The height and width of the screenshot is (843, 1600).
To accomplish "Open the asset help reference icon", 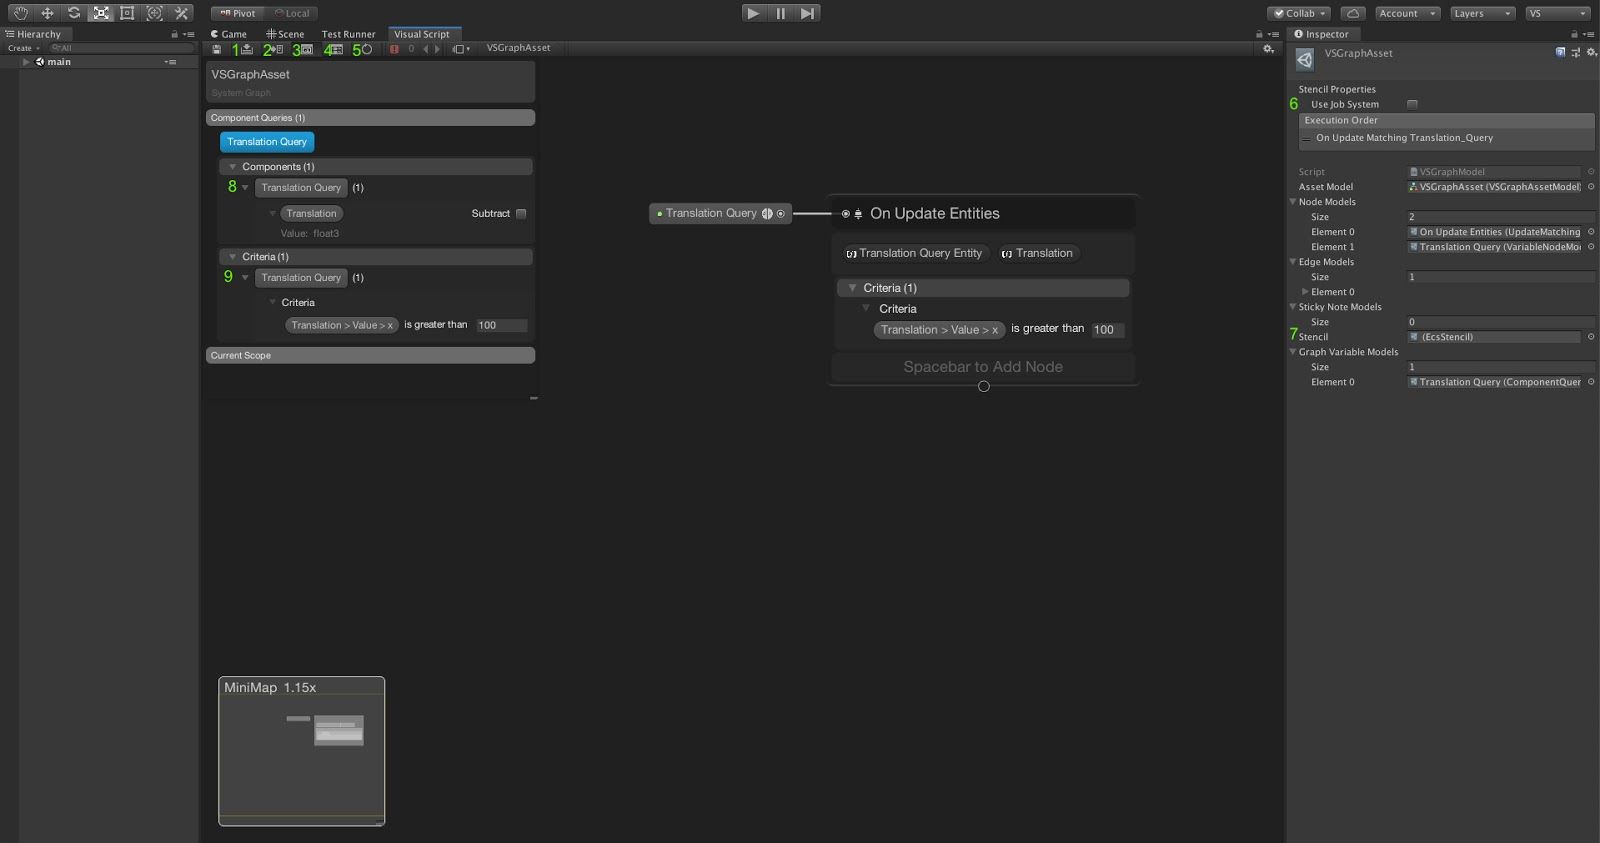I will click(x=1560, y=52).
